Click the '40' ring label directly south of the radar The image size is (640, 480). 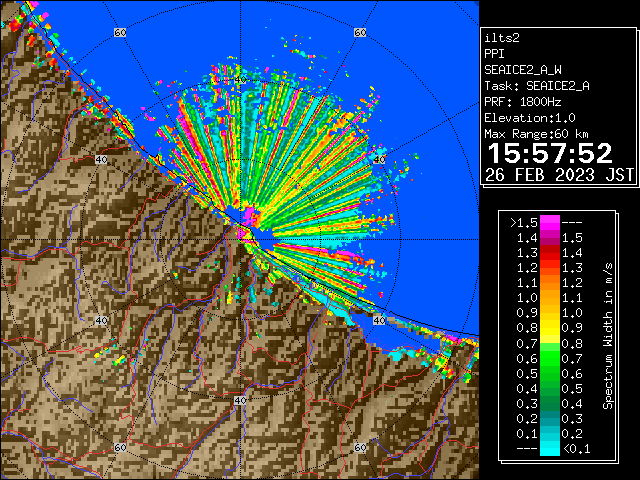pos(240,400)
